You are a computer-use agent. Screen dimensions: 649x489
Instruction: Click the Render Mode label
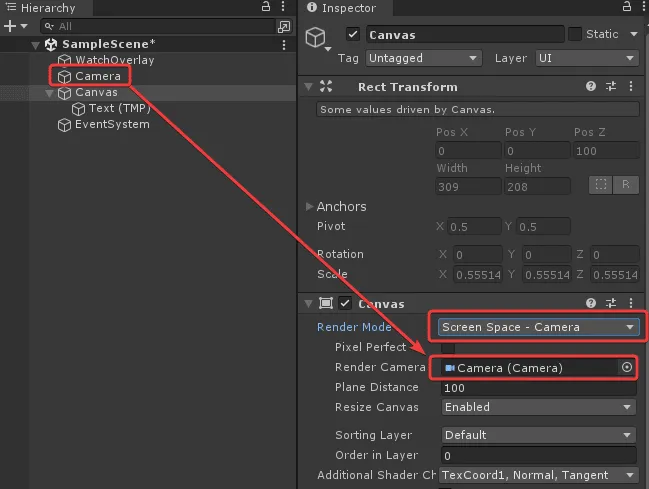[354, 327]
